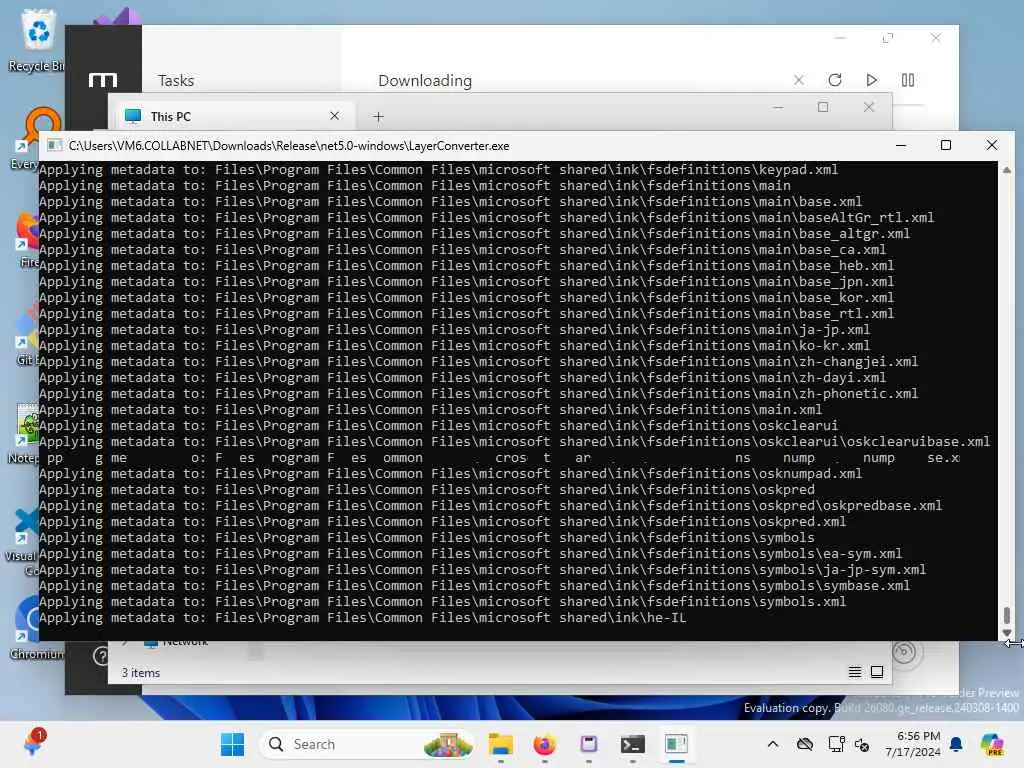Open the Copilot preview icon

pyautogui.click(x=992, y=744)
